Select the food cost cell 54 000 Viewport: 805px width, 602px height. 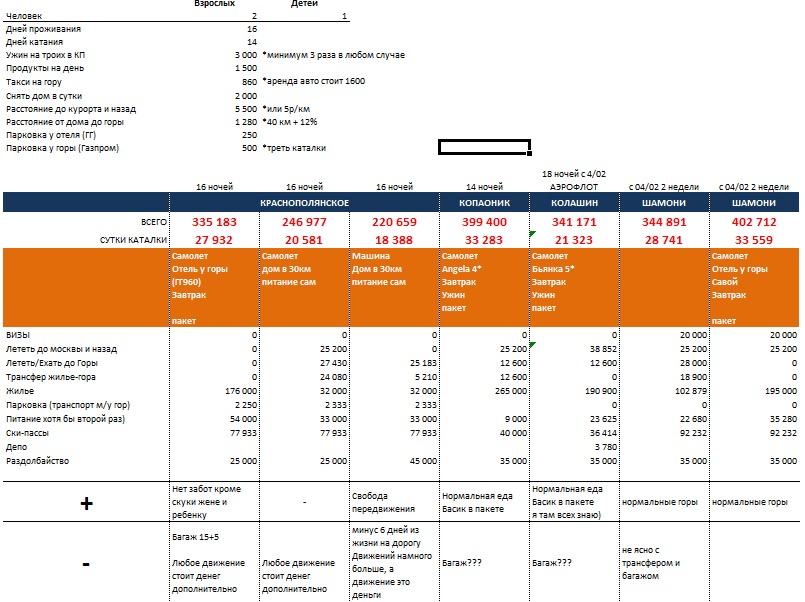click(243, 419)
